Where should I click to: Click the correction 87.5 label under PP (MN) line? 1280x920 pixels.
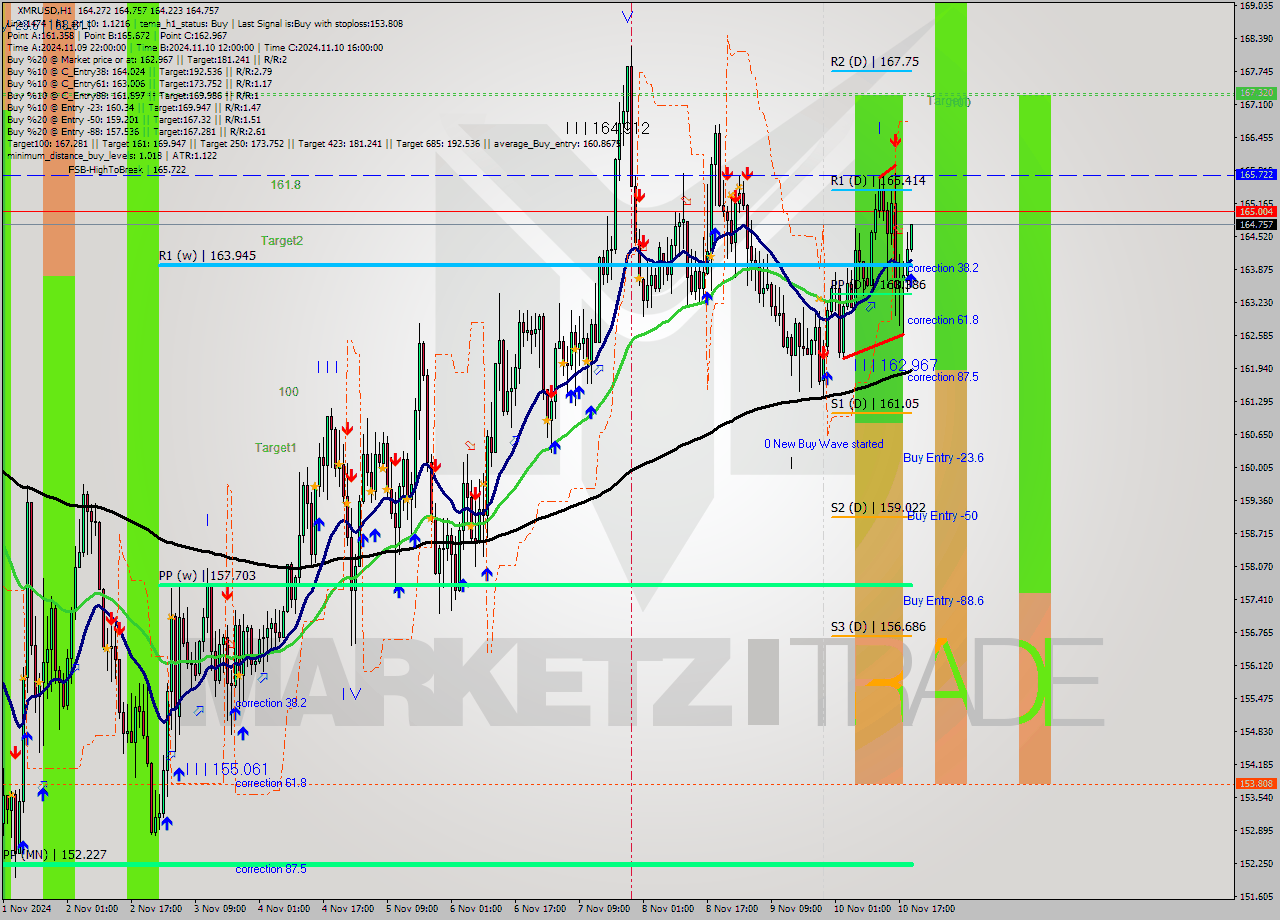tap(271, 870)
